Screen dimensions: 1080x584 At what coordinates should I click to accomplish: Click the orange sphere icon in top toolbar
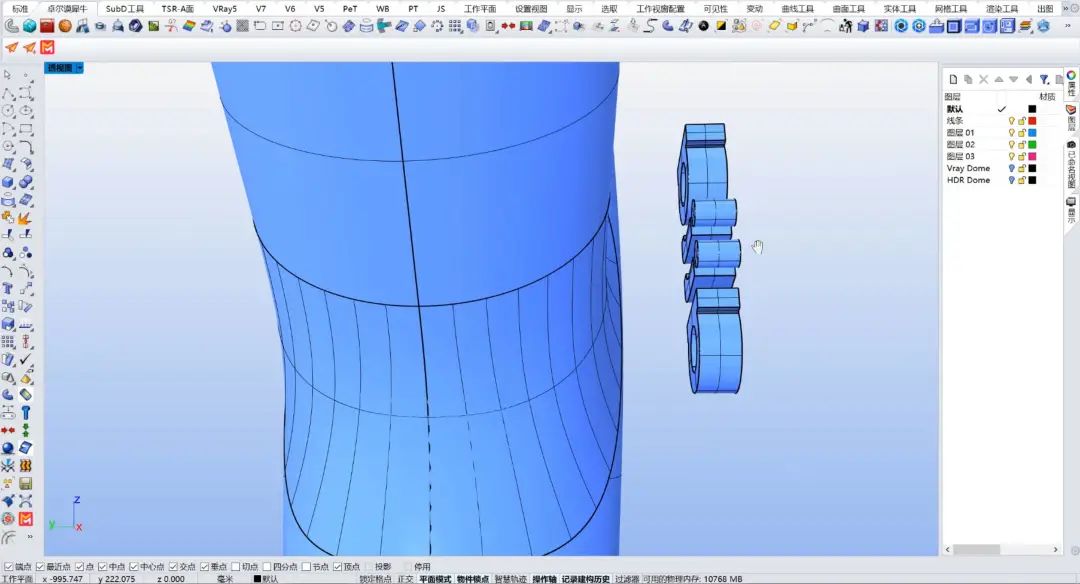click(64, 25)
